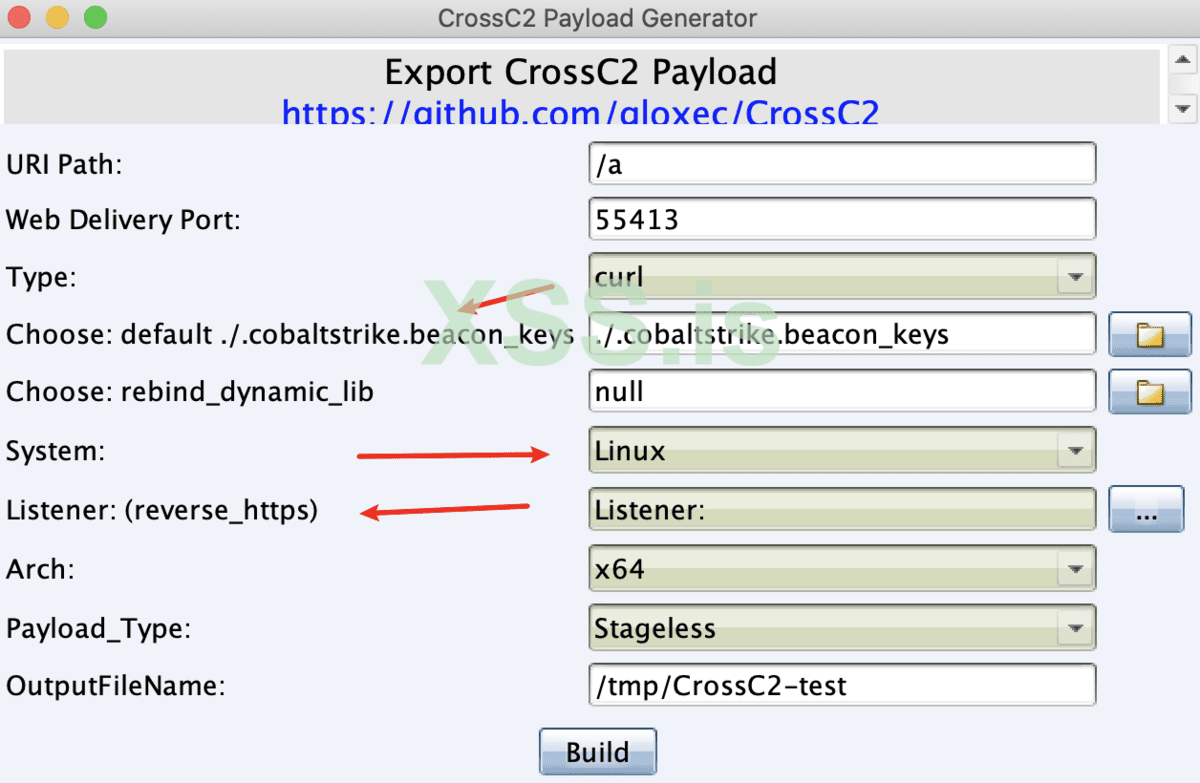Click the OutputFileName input field
Screen dimensions: 1200x783
[843, 686]
